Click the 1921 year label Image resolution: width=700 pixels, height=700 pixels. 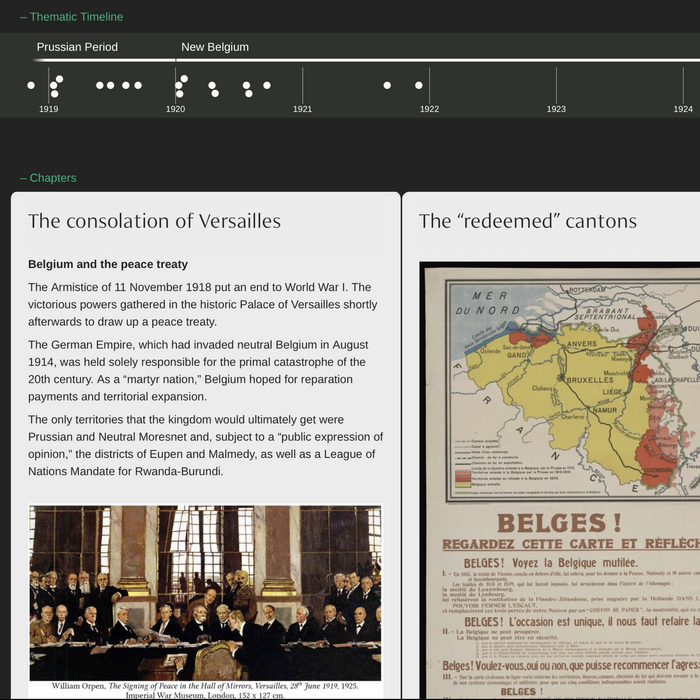[x=302, y=109]
